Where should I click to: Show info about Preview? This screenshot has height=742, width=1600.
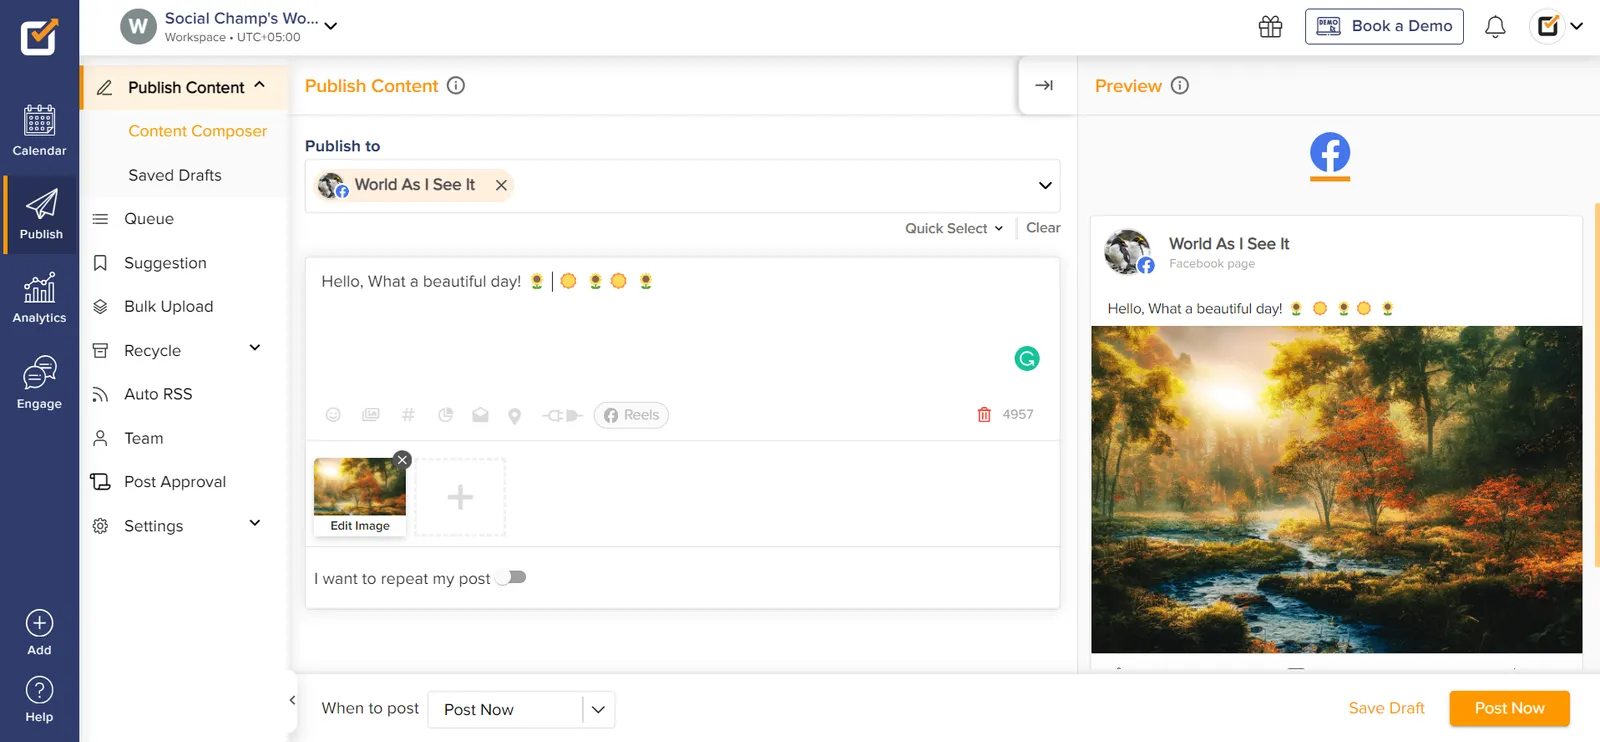pos(1180,86)
